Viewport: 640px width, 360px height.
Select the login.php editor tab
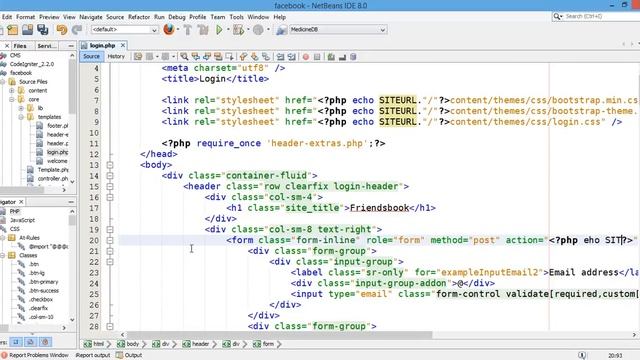(102, 46)
